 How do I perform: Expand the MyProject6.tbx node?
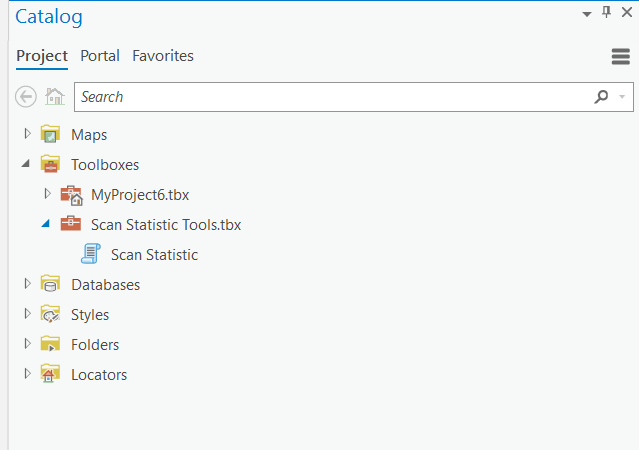pos(47,194)
